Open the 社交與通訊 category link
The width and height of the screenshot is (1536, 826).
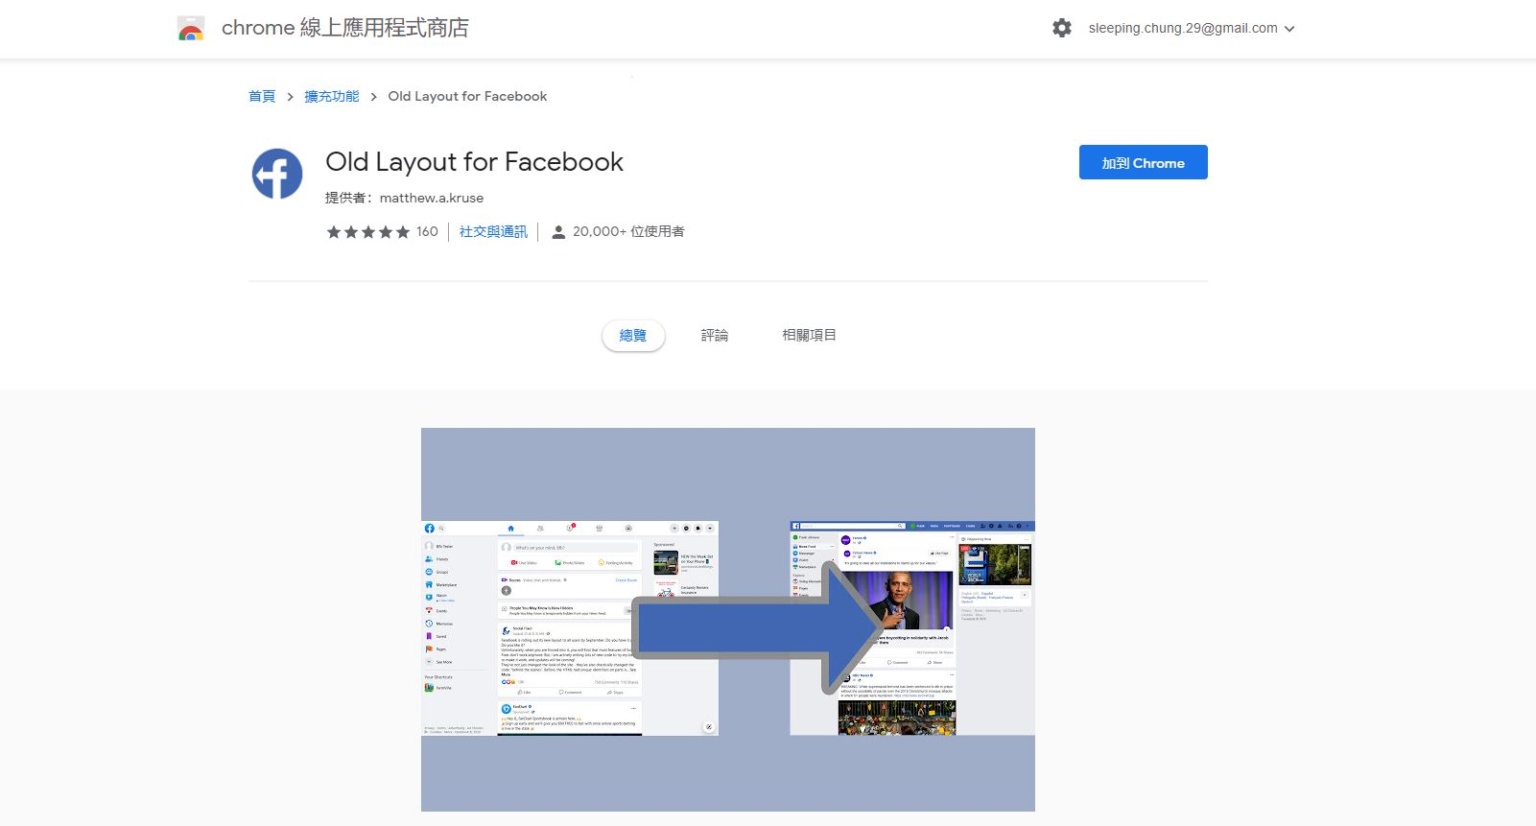(492, 231)
